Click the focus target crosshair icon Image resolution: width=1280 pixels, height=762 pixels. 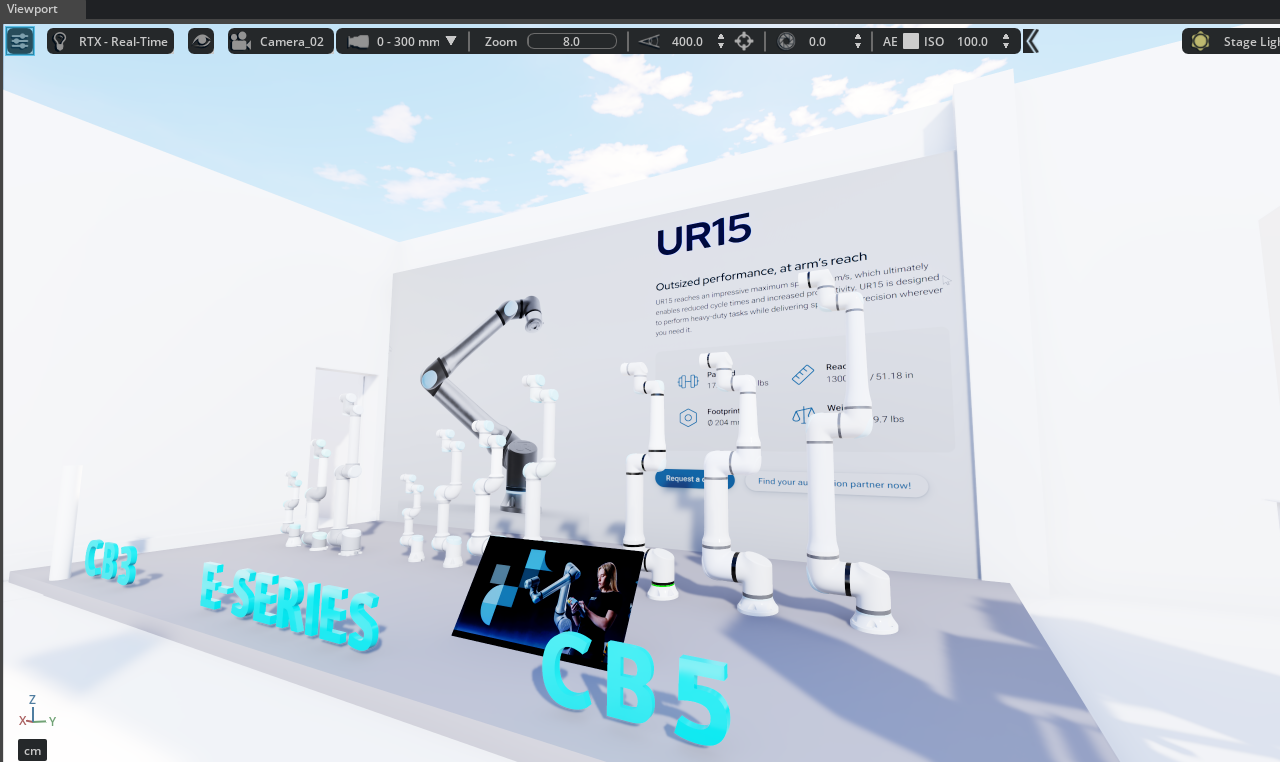[744, 41]
